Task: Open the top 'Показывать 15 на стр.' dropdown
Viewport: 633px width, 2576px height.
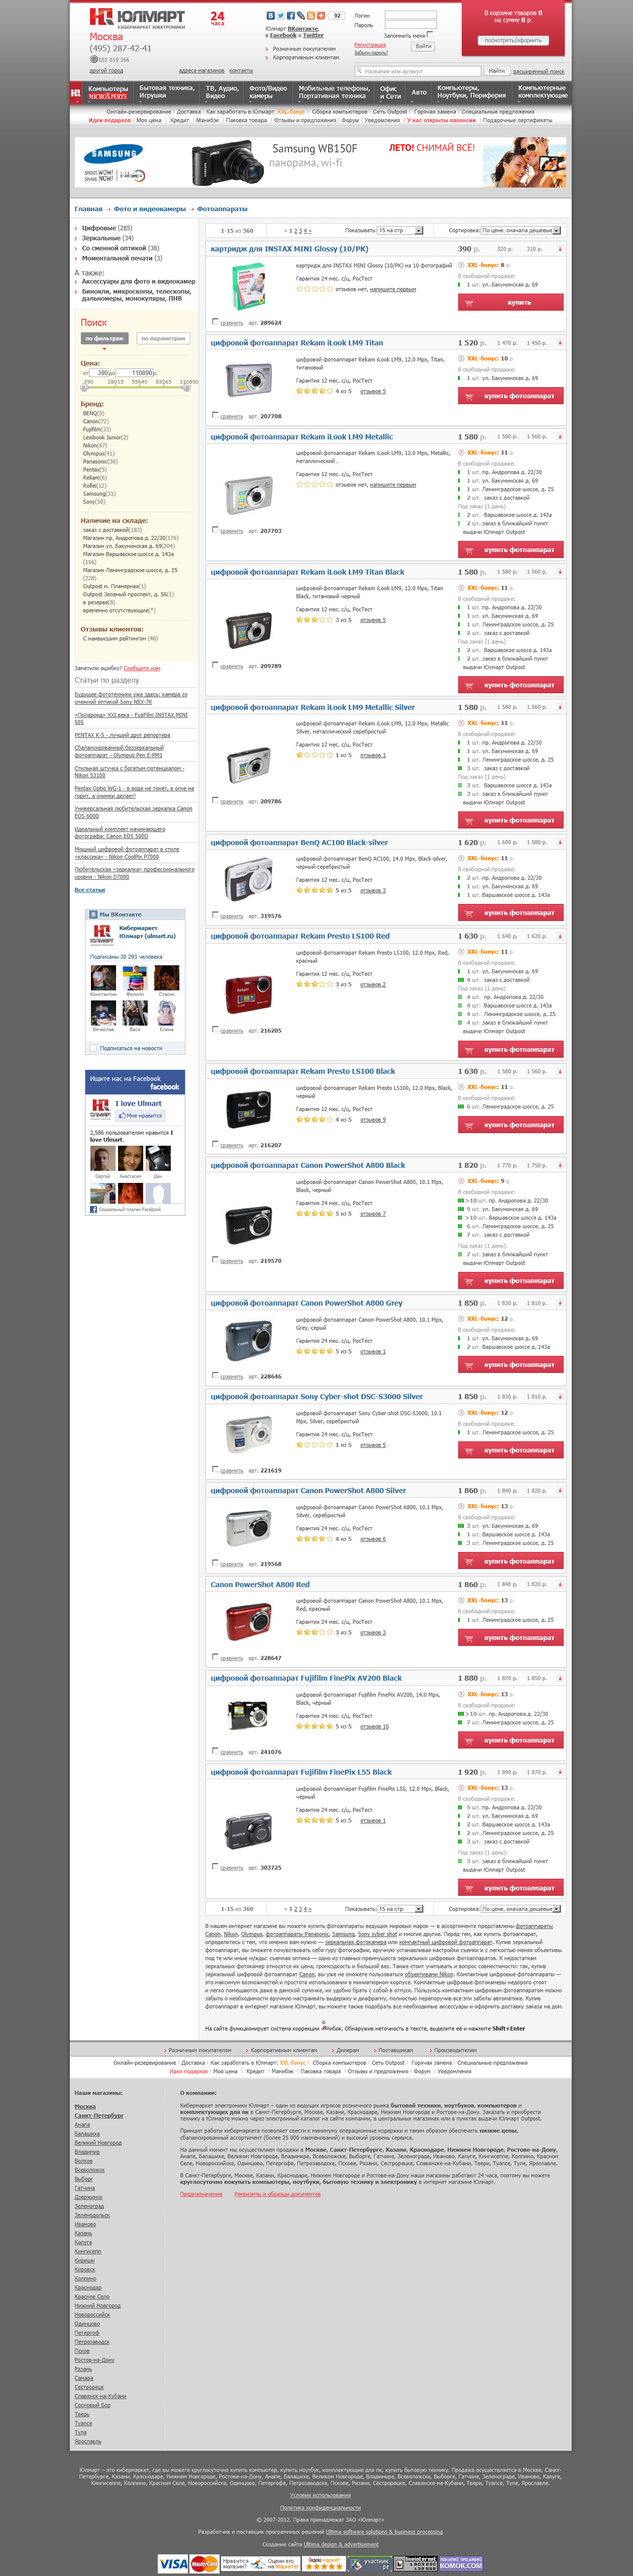Action: click(400, 230)
